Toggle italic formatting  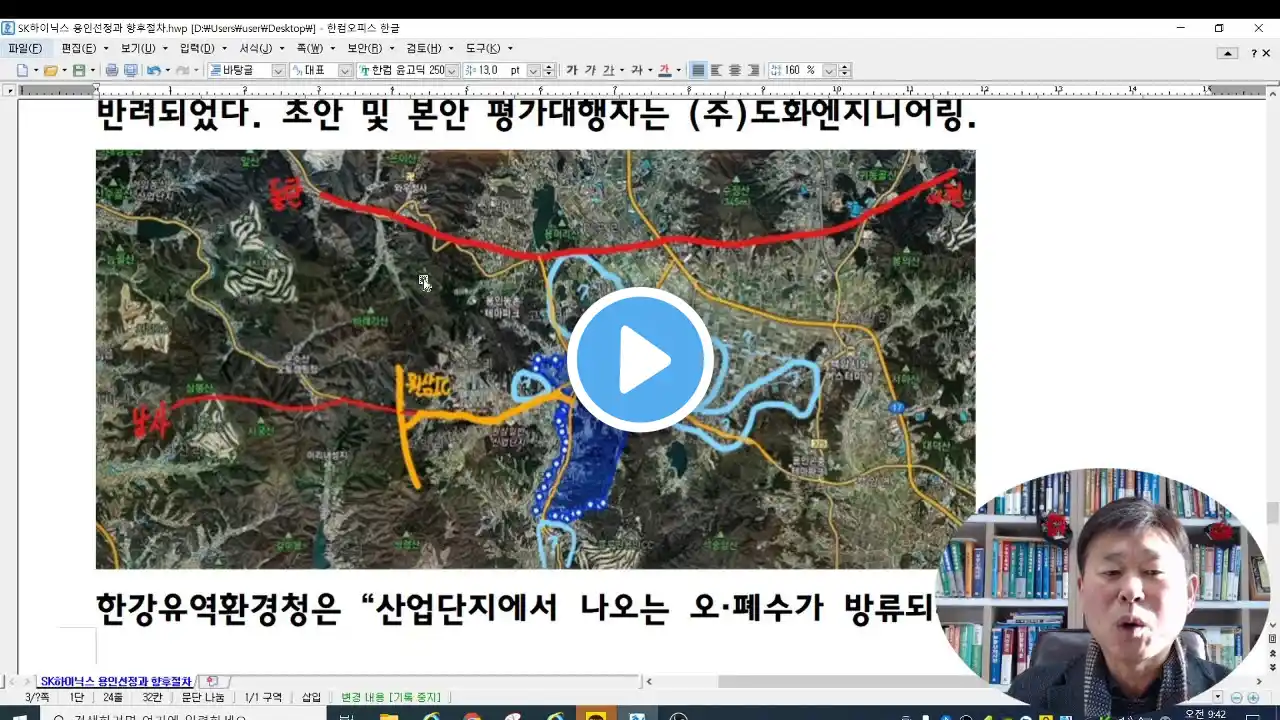tap(590, 70)
